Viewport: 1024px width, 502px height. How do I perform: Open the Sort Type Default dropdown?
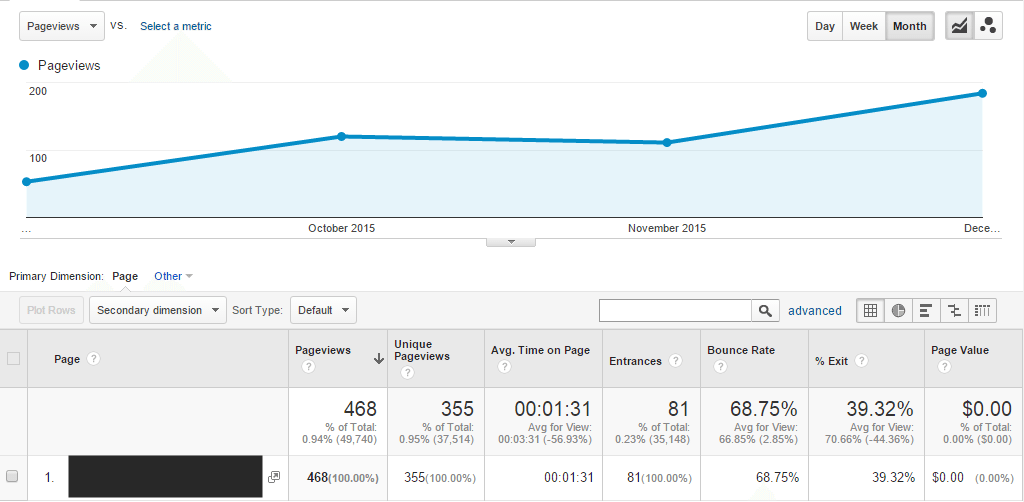[323, 310]
